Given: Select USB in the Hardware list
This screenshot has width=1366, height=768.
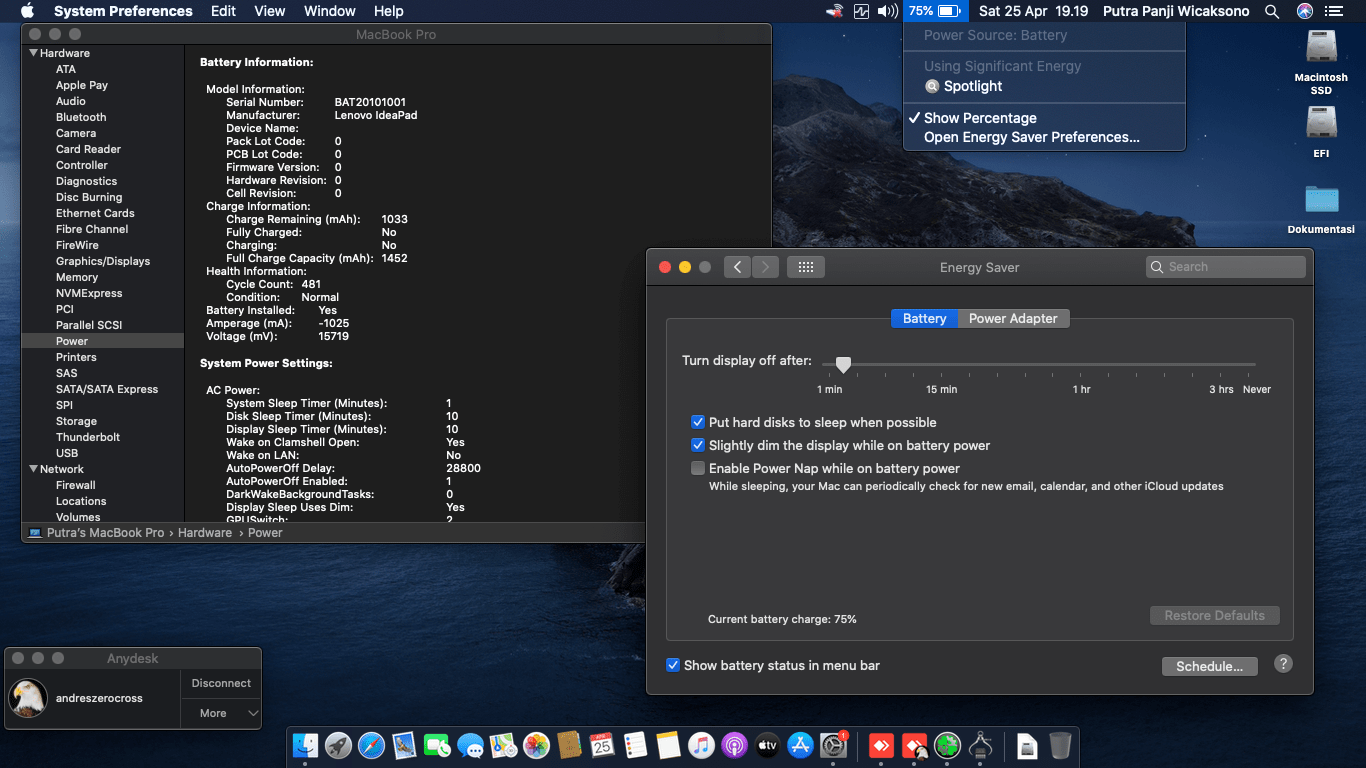Looking at the screenshot, I should [x=103, y=453].
